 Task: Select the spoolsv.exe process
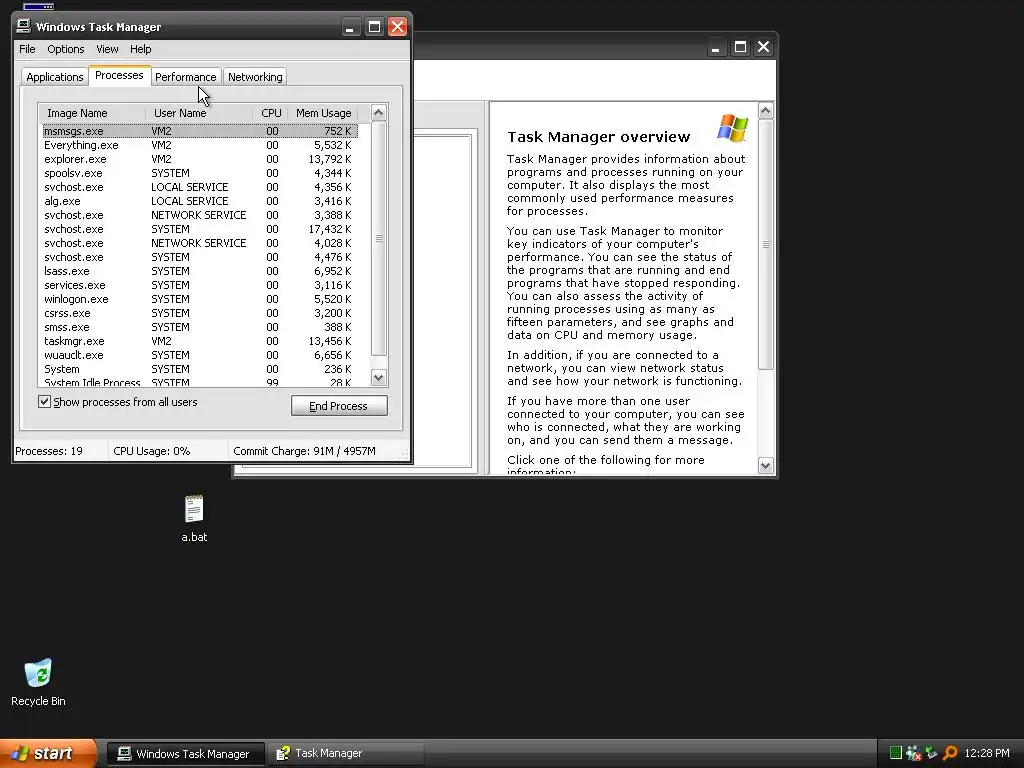pos(200,173)
